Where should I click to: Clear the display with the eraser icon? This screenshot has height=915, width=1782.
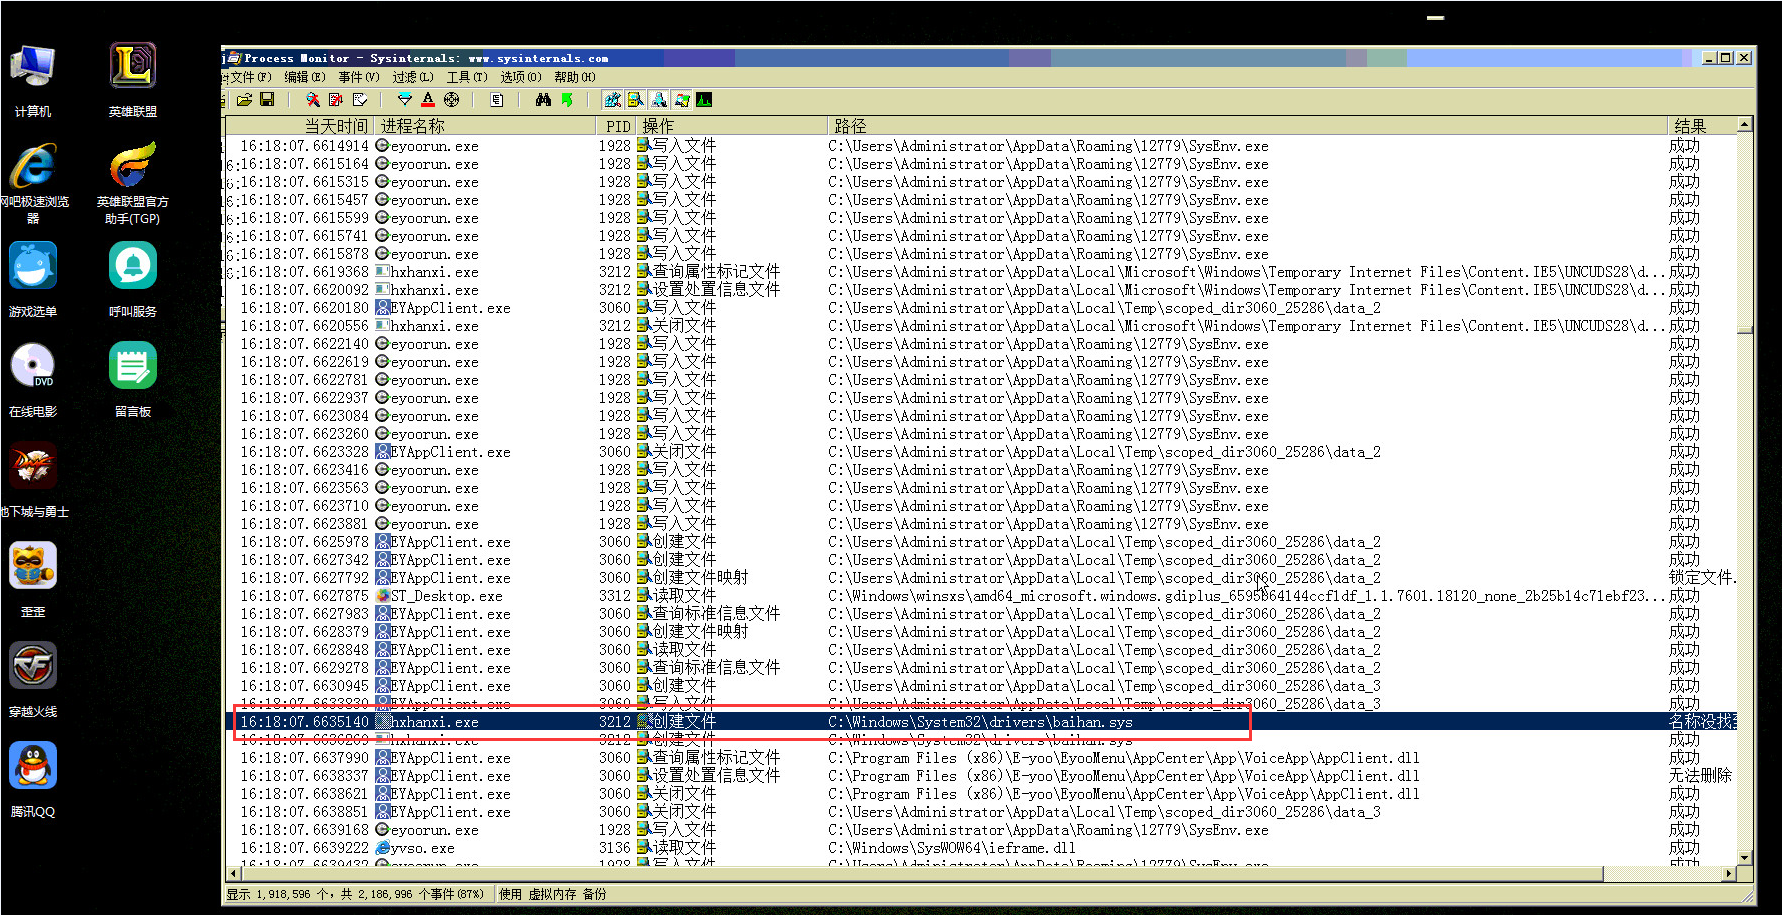click(x=360, y=100)
